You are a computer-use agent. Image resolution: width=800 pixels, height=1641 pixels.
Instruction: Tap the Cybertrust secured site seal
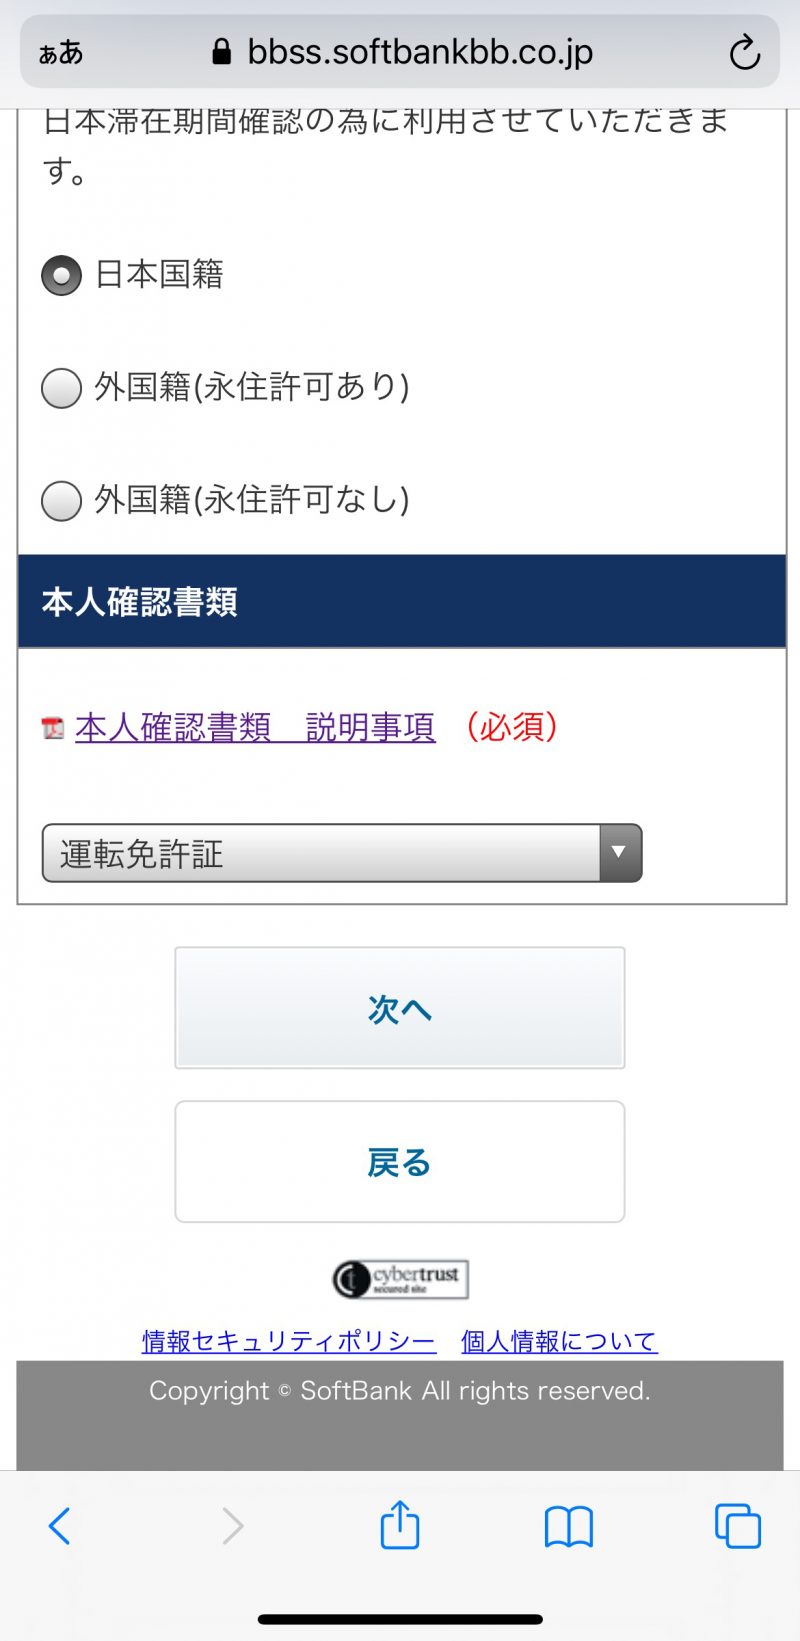(399, 1279)
